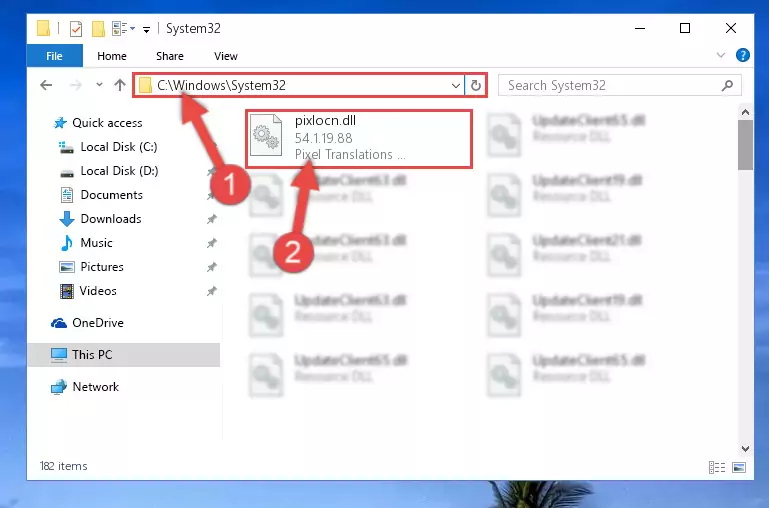This screenshot has width=769, height=508.
Task: Select Network in navigation pane
Action: point(95,386)
